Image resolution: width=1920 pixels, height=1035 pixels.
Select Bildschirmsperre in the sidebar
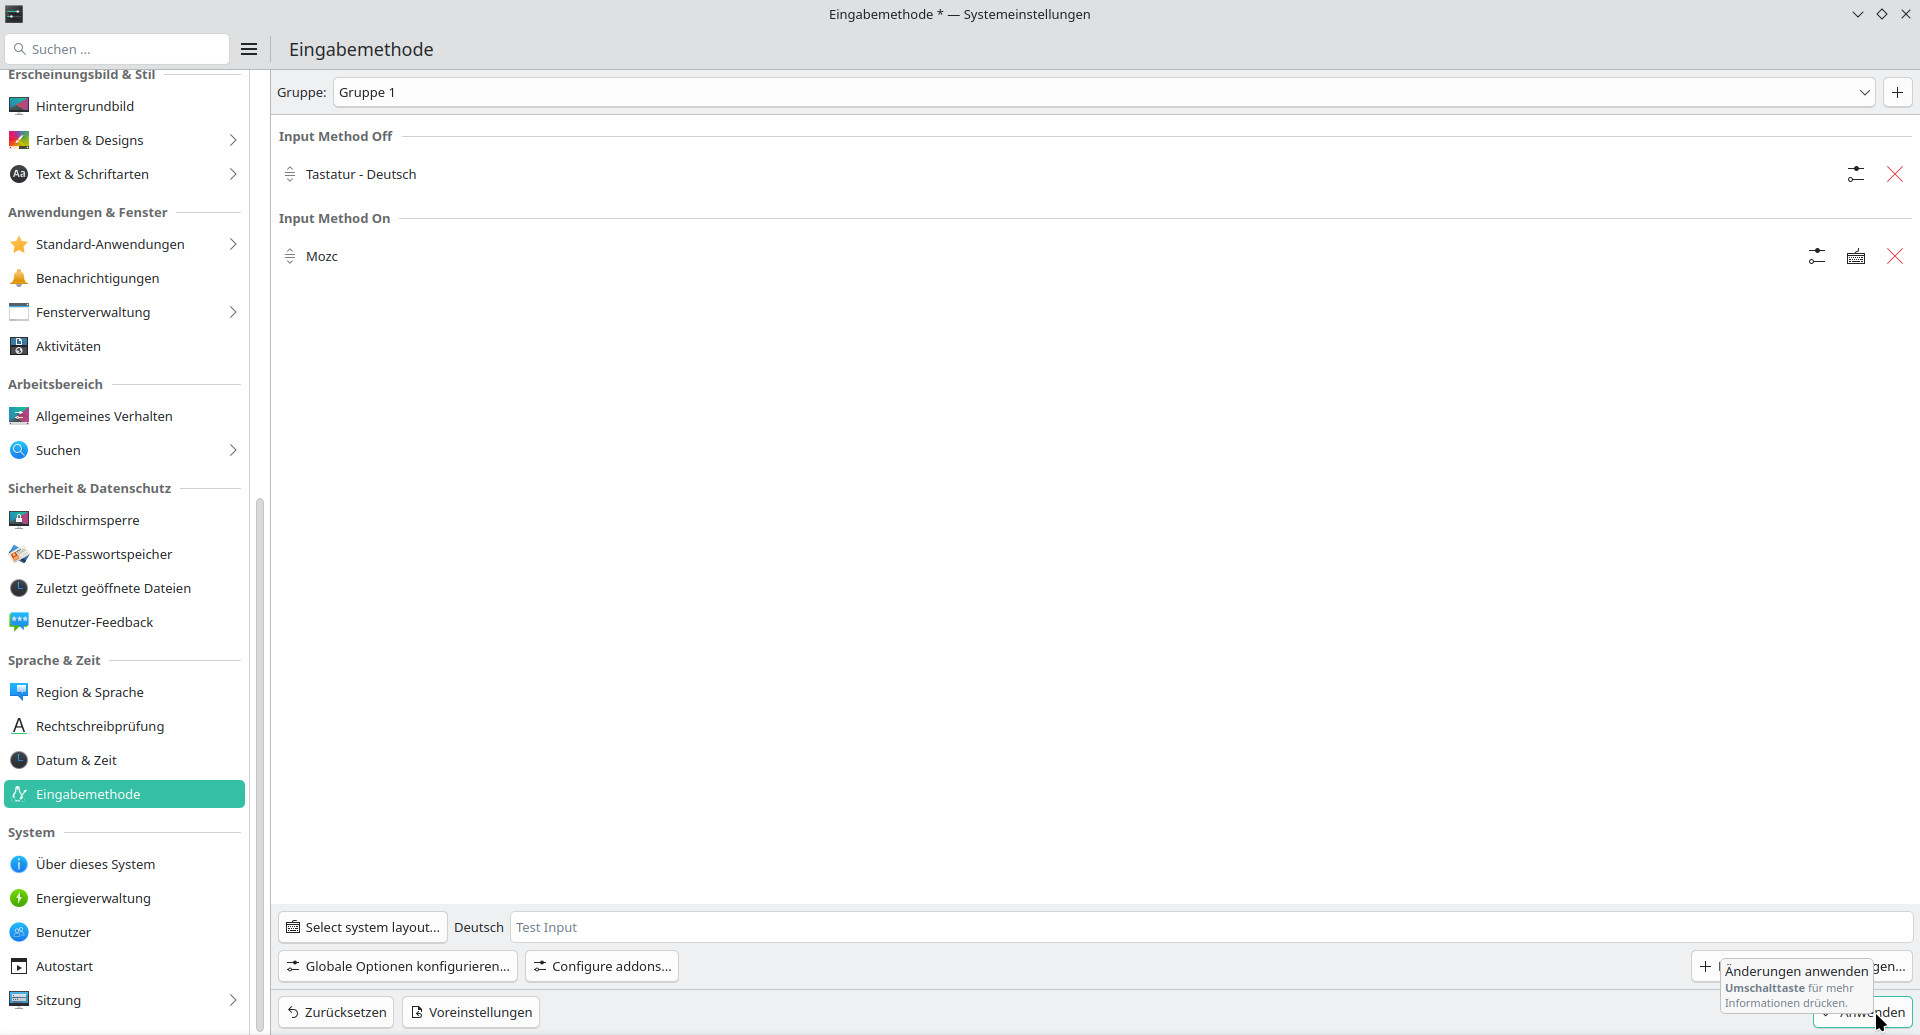87,520
